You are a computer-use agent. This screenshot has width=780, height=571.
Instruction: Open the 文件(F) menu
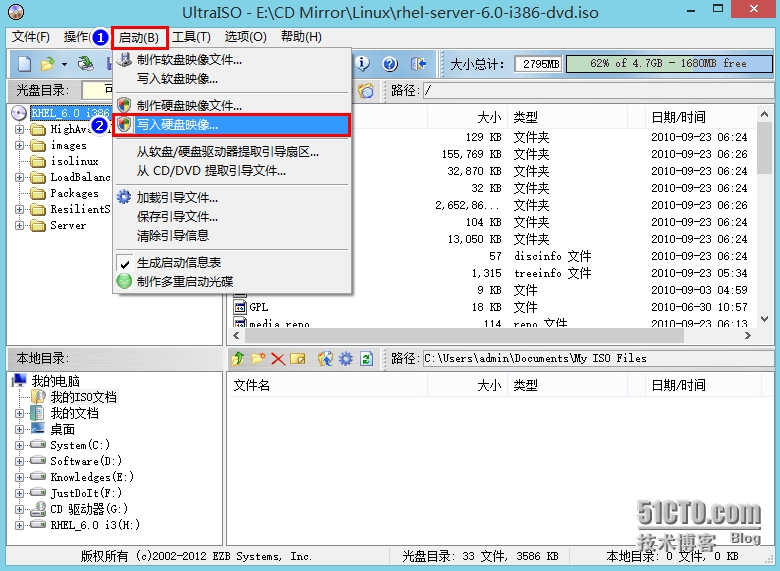click(x=31, y=37)
